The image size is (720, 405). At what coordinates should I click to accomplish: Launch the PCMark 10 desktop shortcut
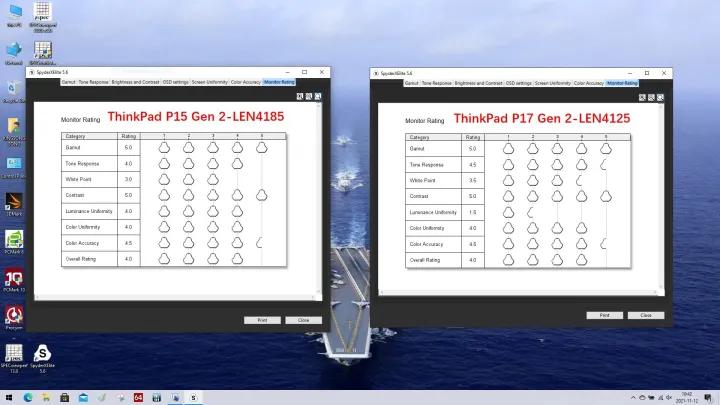(x=14, y=281)
